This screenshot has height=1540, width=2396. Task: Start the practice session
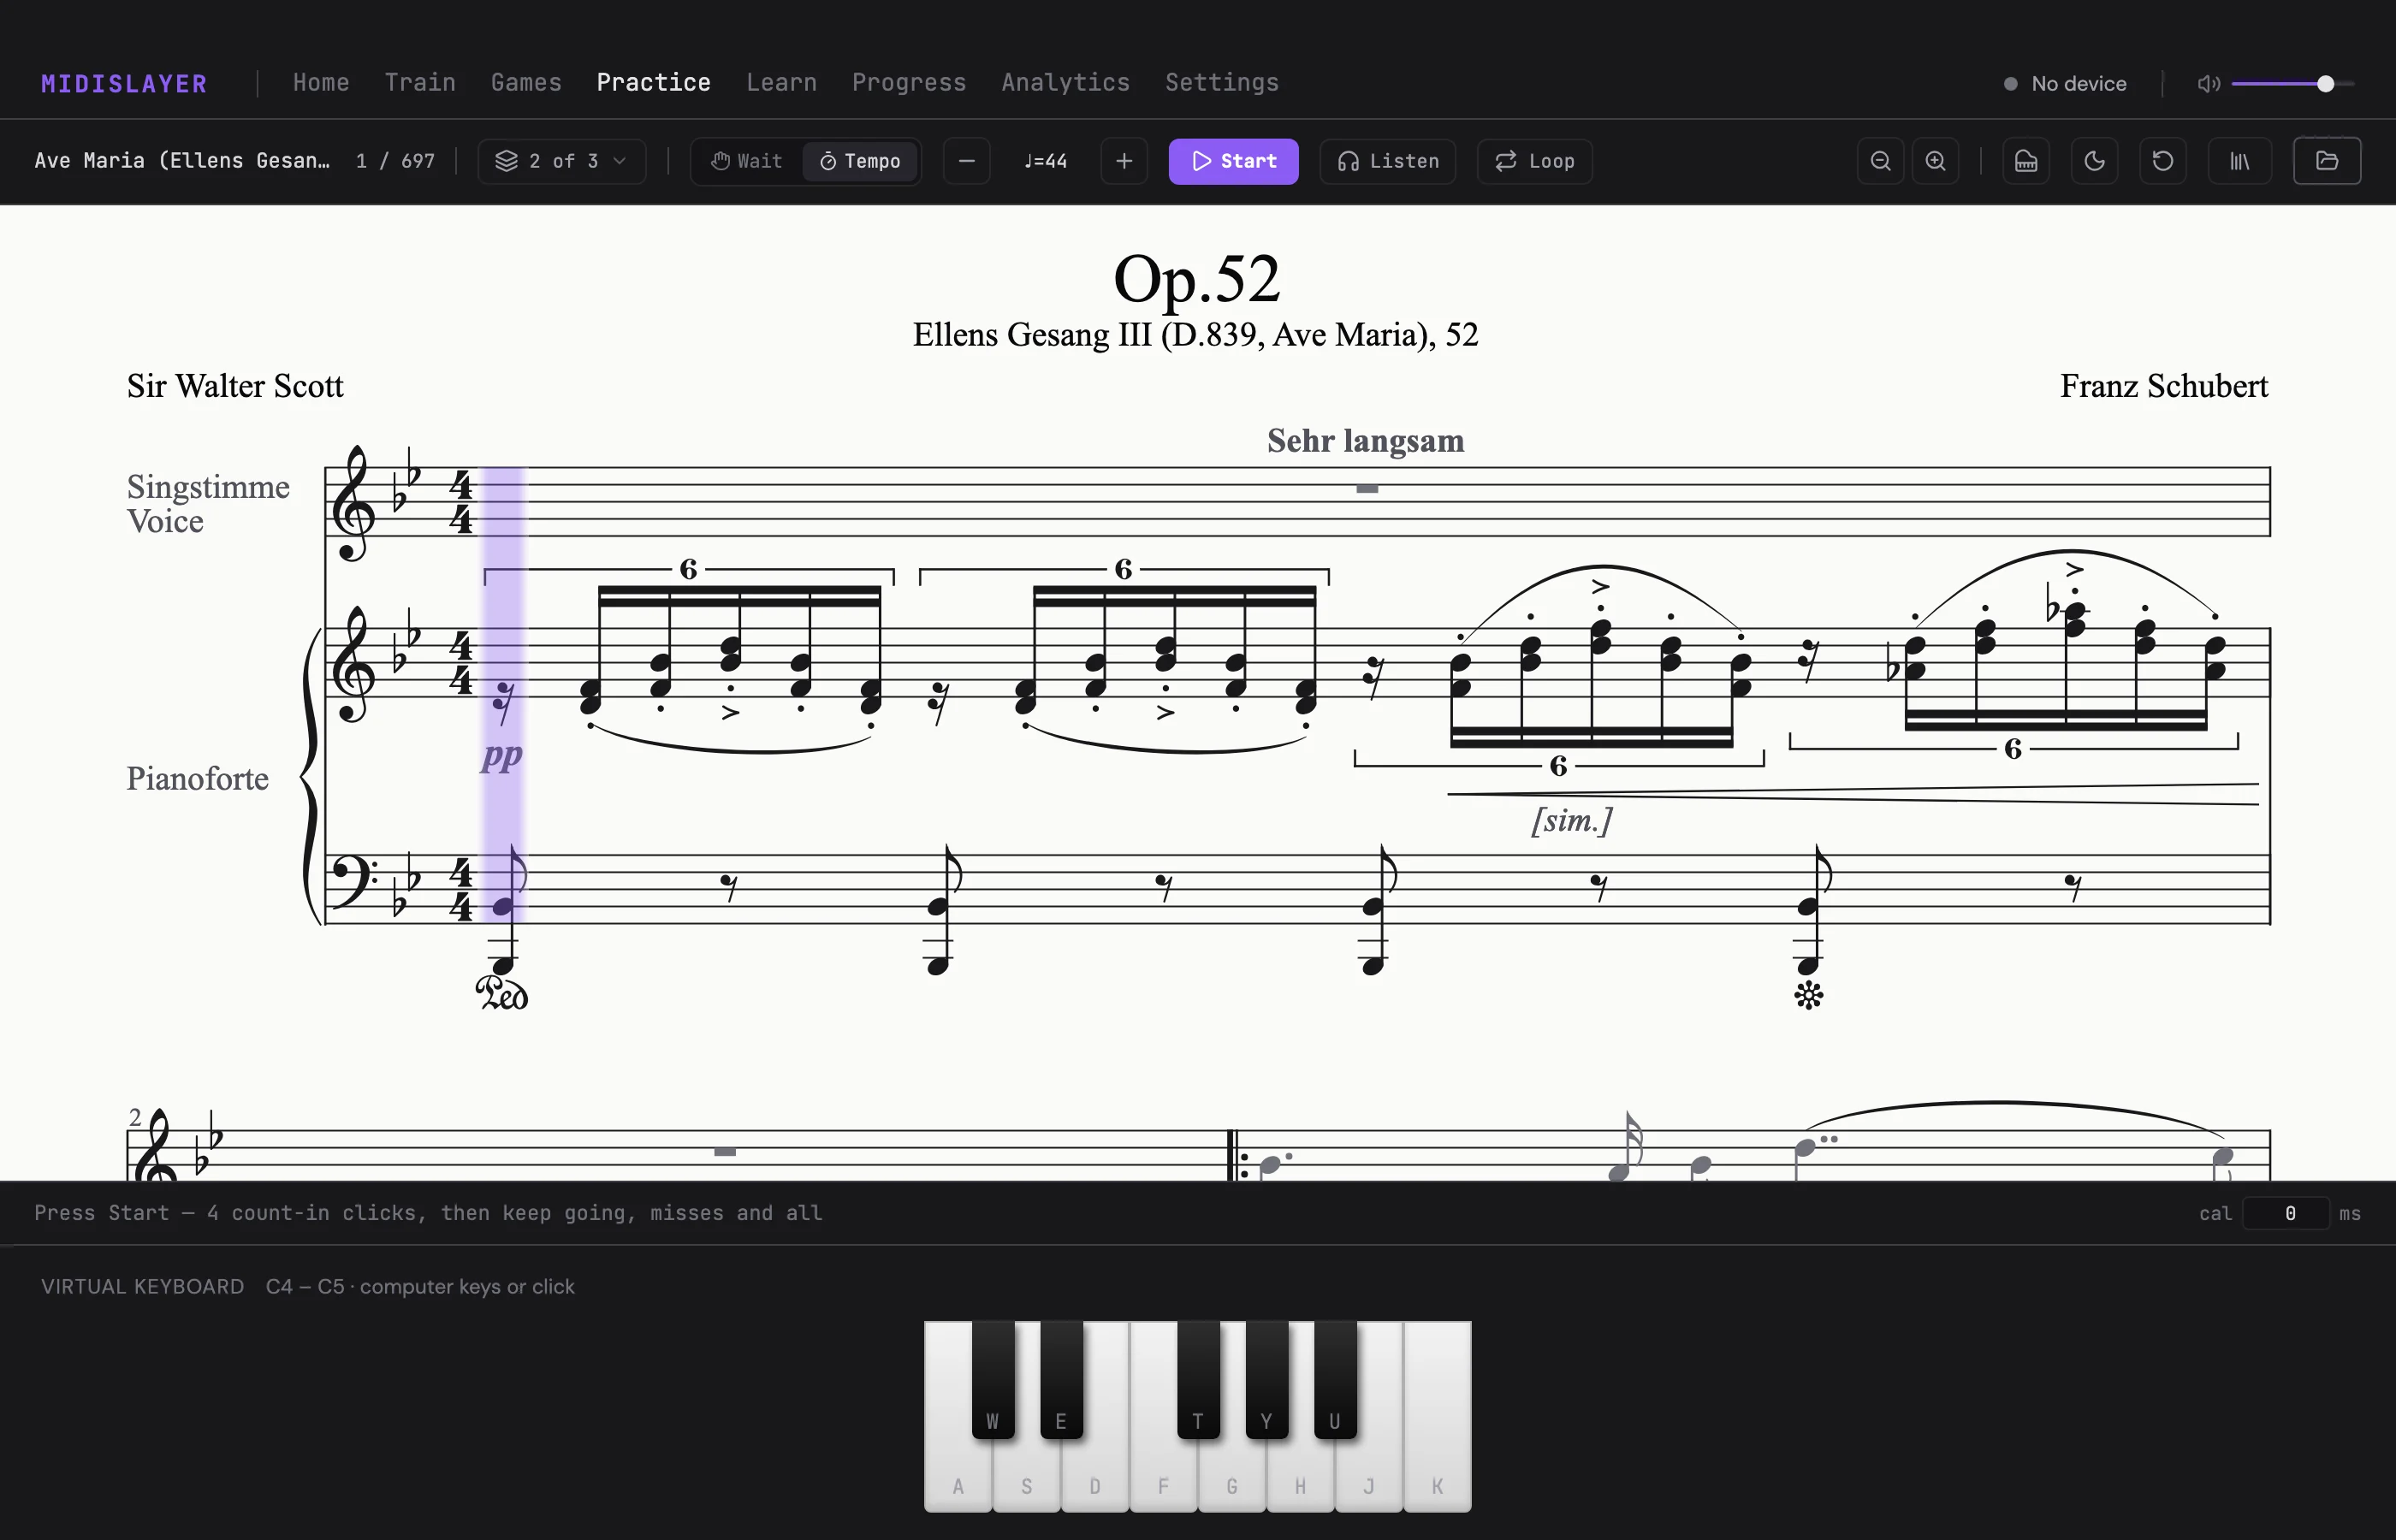pyautogui.click(x=1233, y=161)
